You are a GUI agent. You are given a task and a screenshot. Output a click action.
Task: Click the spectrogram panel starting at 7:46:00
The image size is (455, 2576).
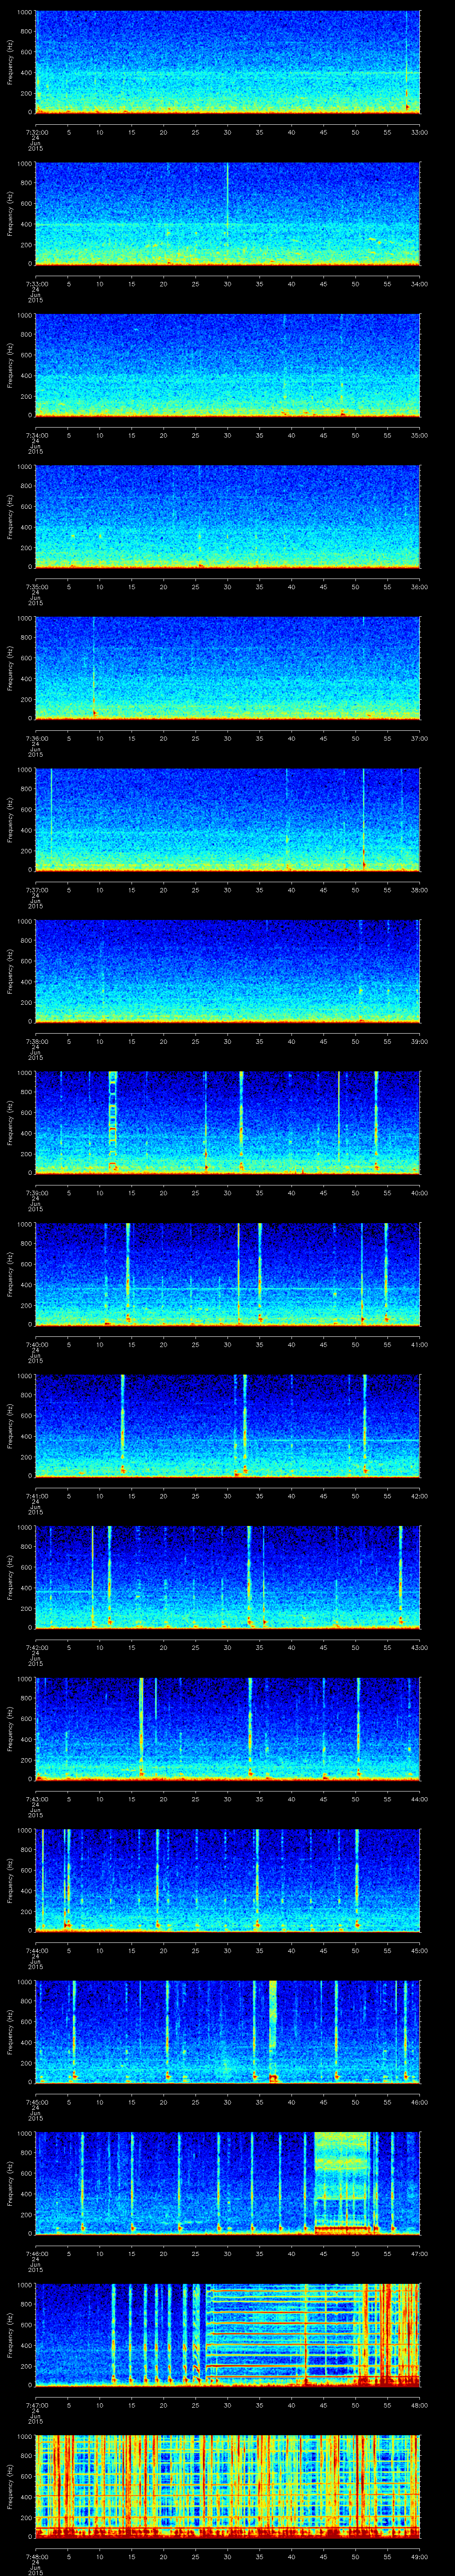click(x=228, y=2183)
